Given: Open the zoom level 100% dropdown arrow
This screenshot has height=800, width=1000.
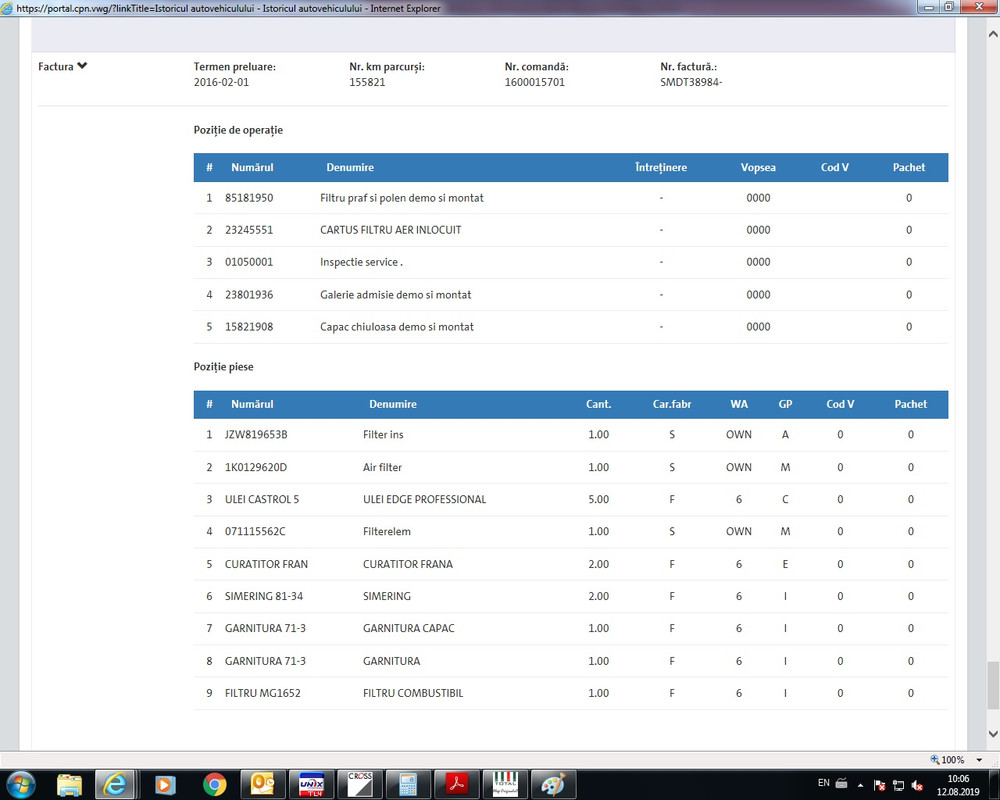Looking at the screenshot, I should pyautogui.click(x=979, y=760).
